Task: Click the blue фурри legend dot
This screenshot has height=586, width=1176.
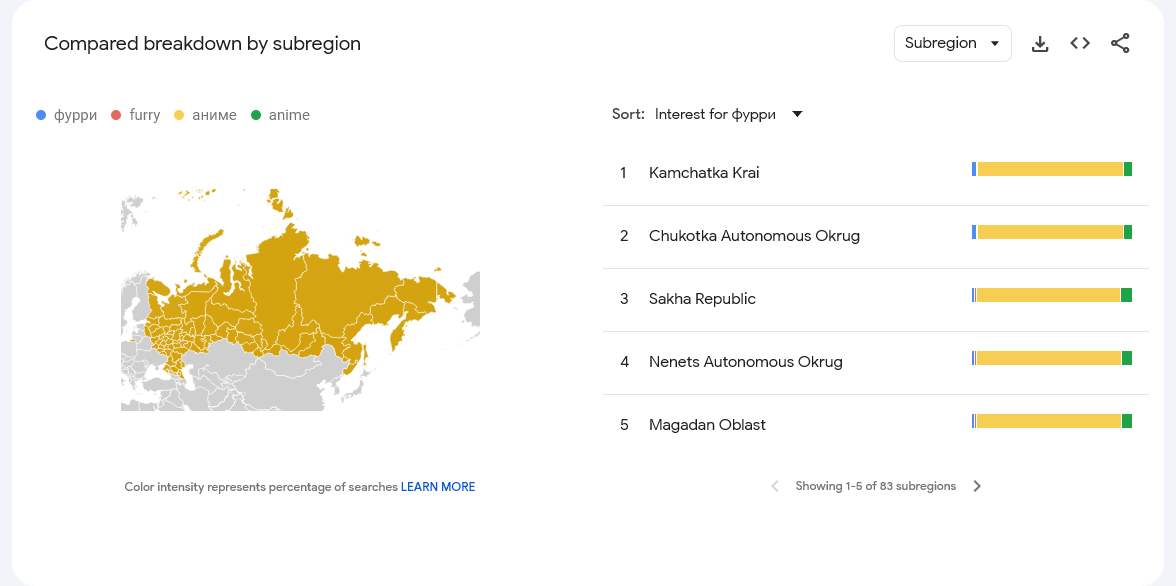Action: tap(41, 115)
